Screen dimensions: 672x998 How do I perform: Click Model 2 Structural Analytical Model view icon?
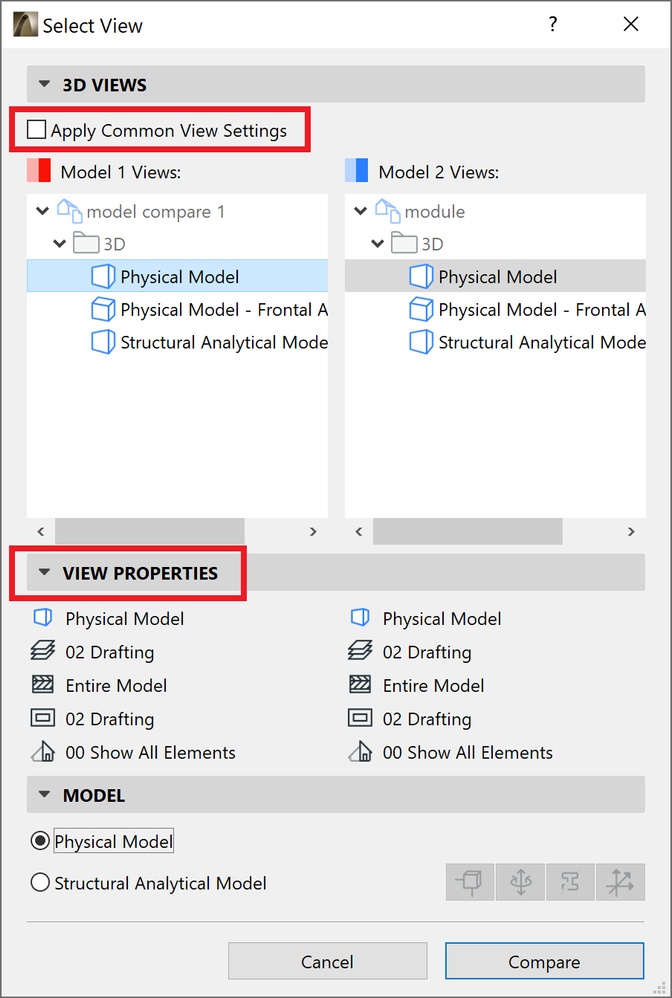[x=421, y=342]
